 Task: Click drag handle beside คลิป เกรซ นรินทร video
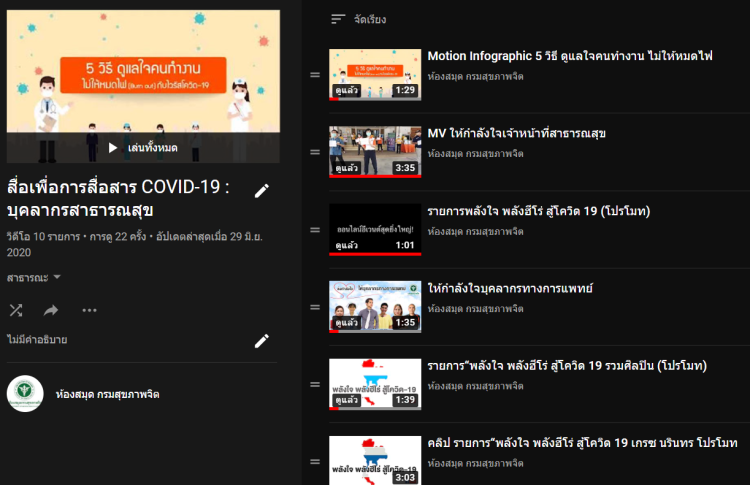pos(315,462)
